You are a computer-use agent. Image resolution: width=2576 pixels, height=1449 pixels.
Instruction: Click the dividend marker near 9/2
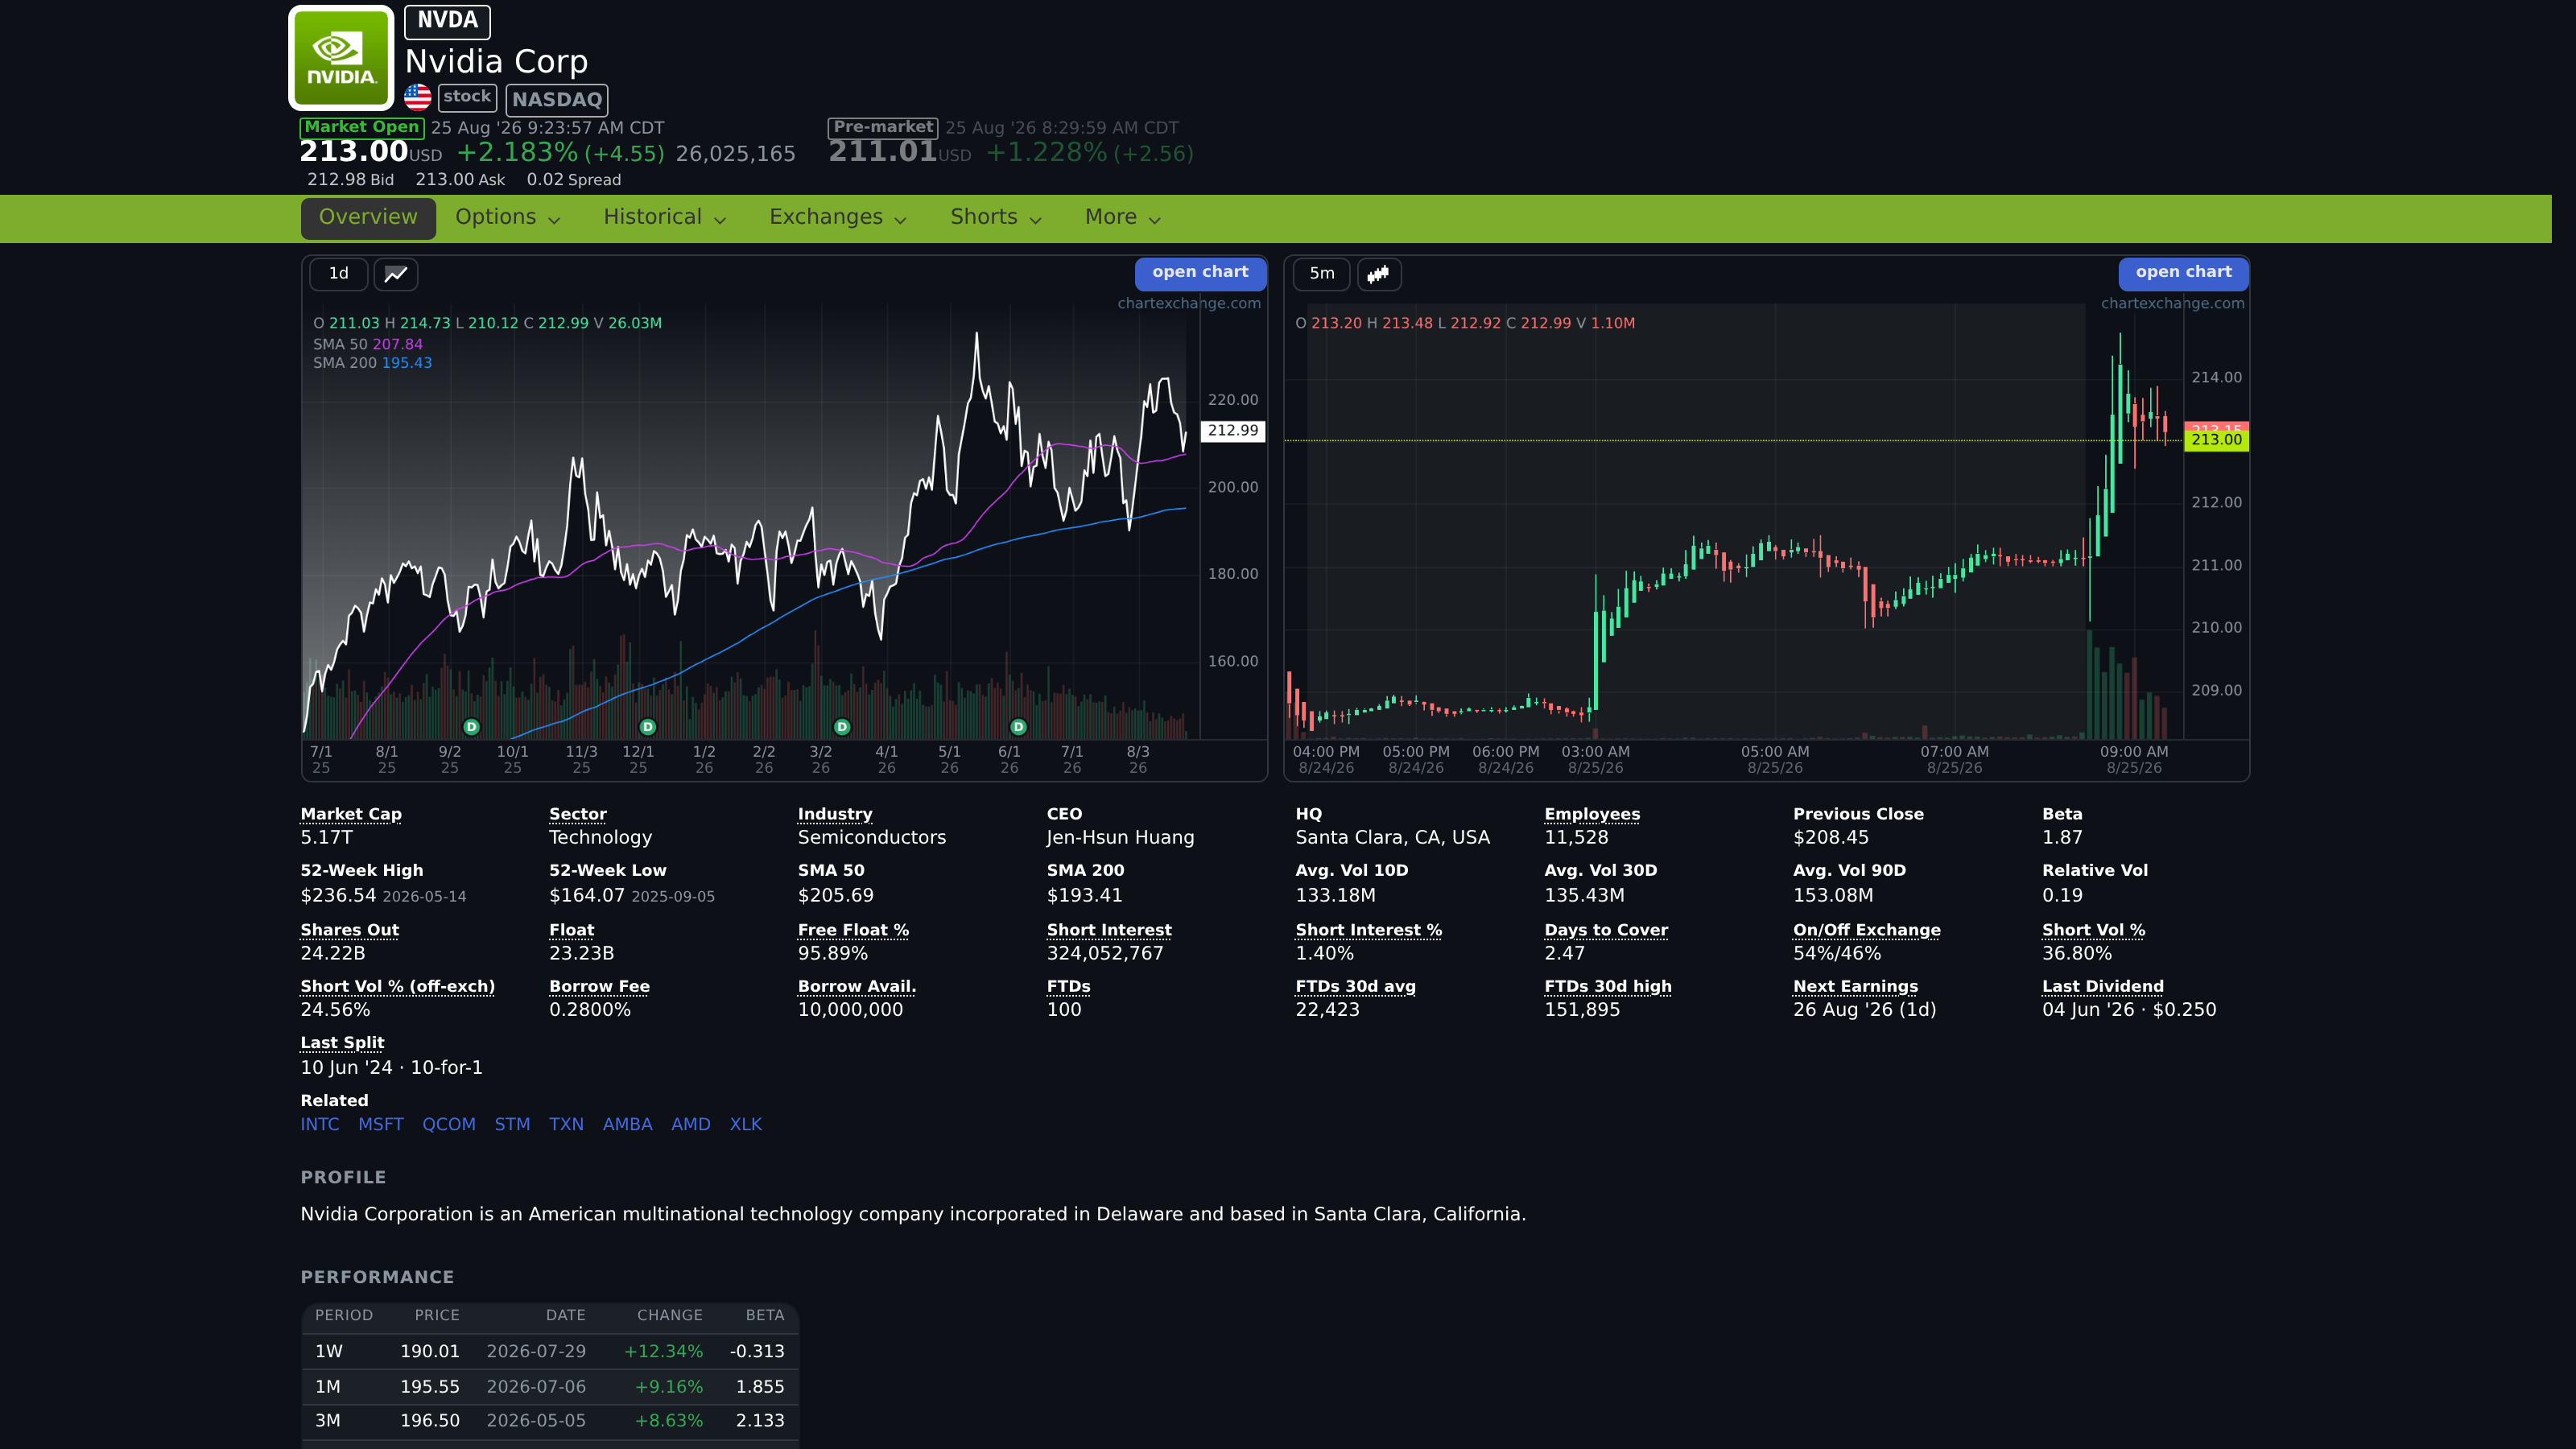pyautogui.click(x=472, y=727)
